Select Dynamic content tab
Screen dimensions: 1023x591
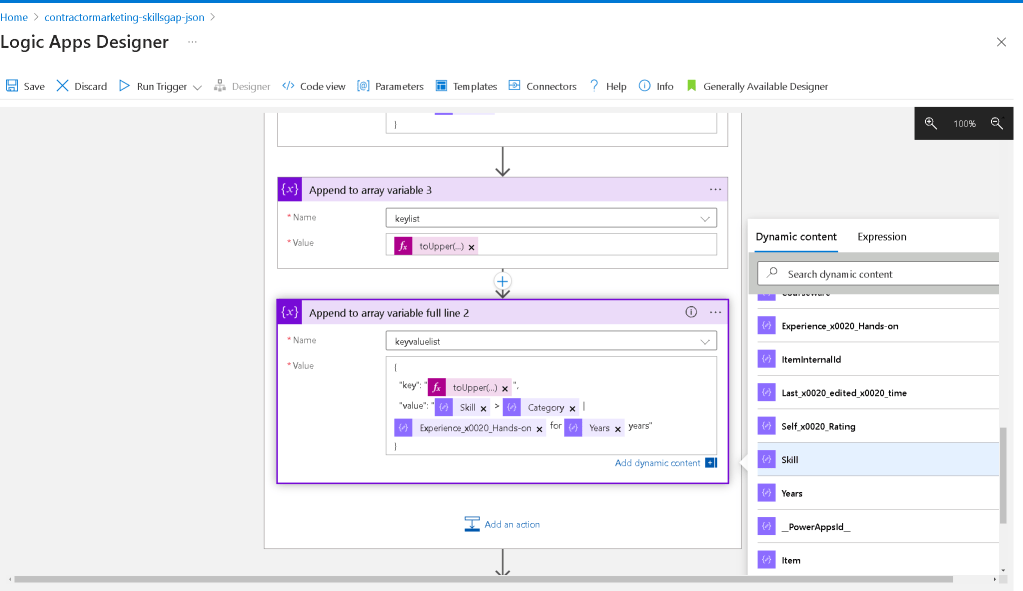(796, 237)
